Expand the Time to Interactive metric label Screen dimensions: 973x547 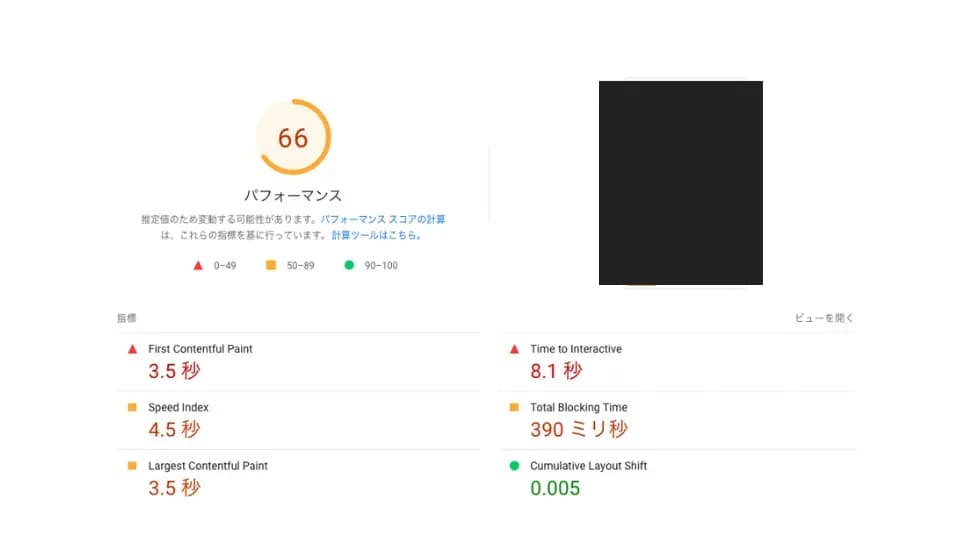[576, 349]
